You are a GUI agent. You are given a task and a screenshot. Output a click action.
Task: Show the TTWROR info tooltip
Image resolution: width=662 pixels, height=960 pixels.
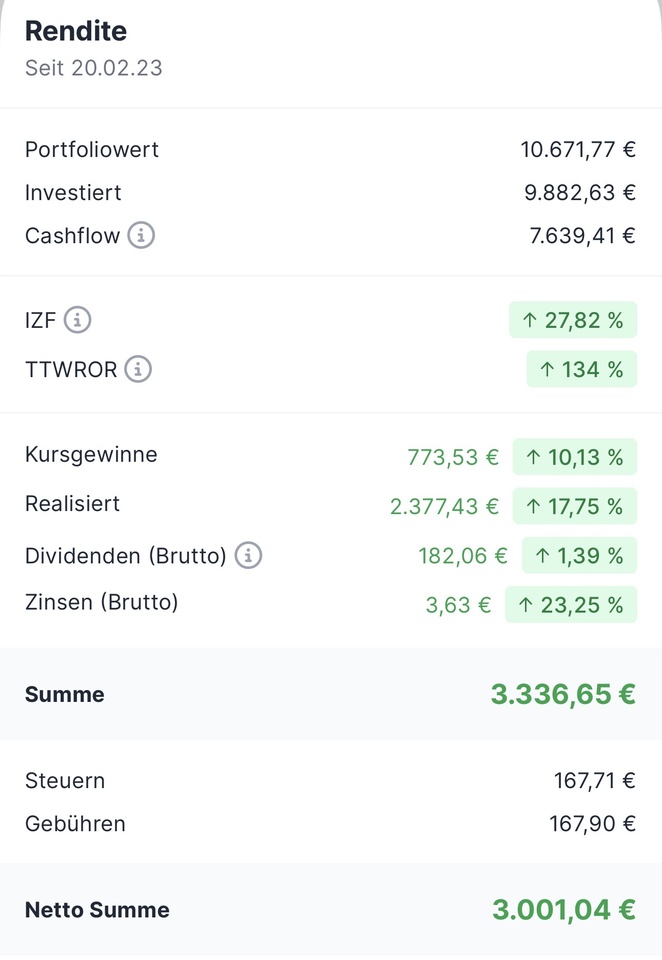[x=139, y=370]
